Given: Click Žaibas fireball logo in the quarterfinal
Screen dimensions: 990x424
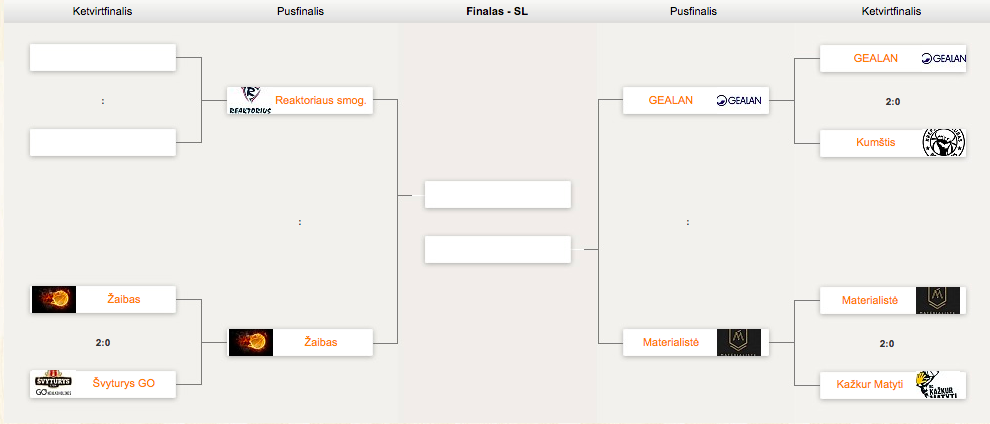Looking at the screenshot, I should (x=54, y=299).
